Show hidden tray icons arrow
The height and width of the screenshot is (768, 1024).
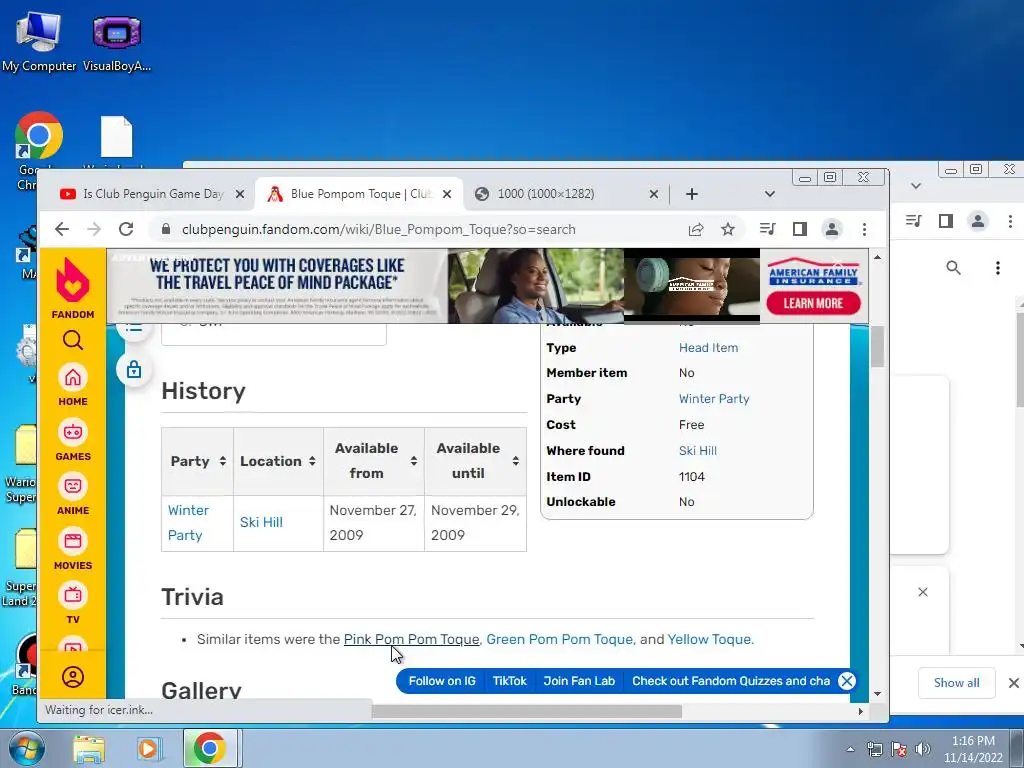click(x=850, y=749)
